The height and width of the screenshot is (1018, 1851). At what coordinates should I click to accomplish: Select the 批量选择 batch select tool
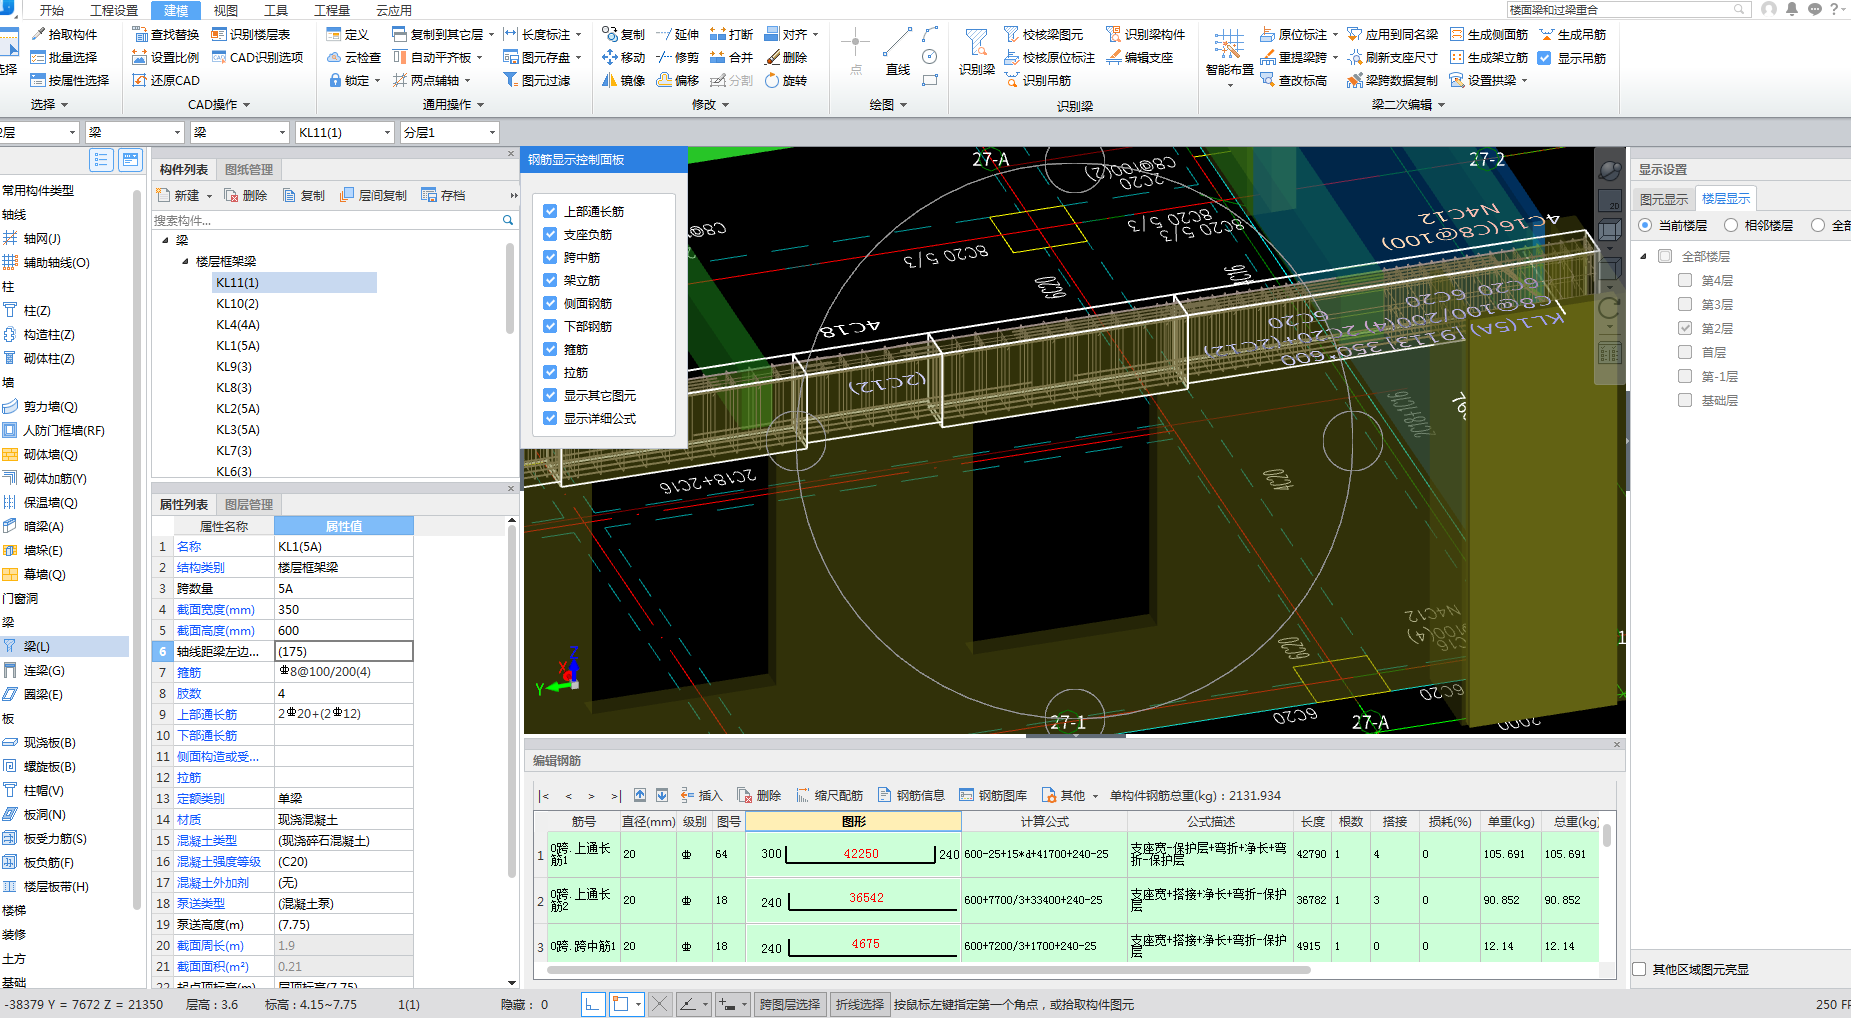(x=64, y=57)
